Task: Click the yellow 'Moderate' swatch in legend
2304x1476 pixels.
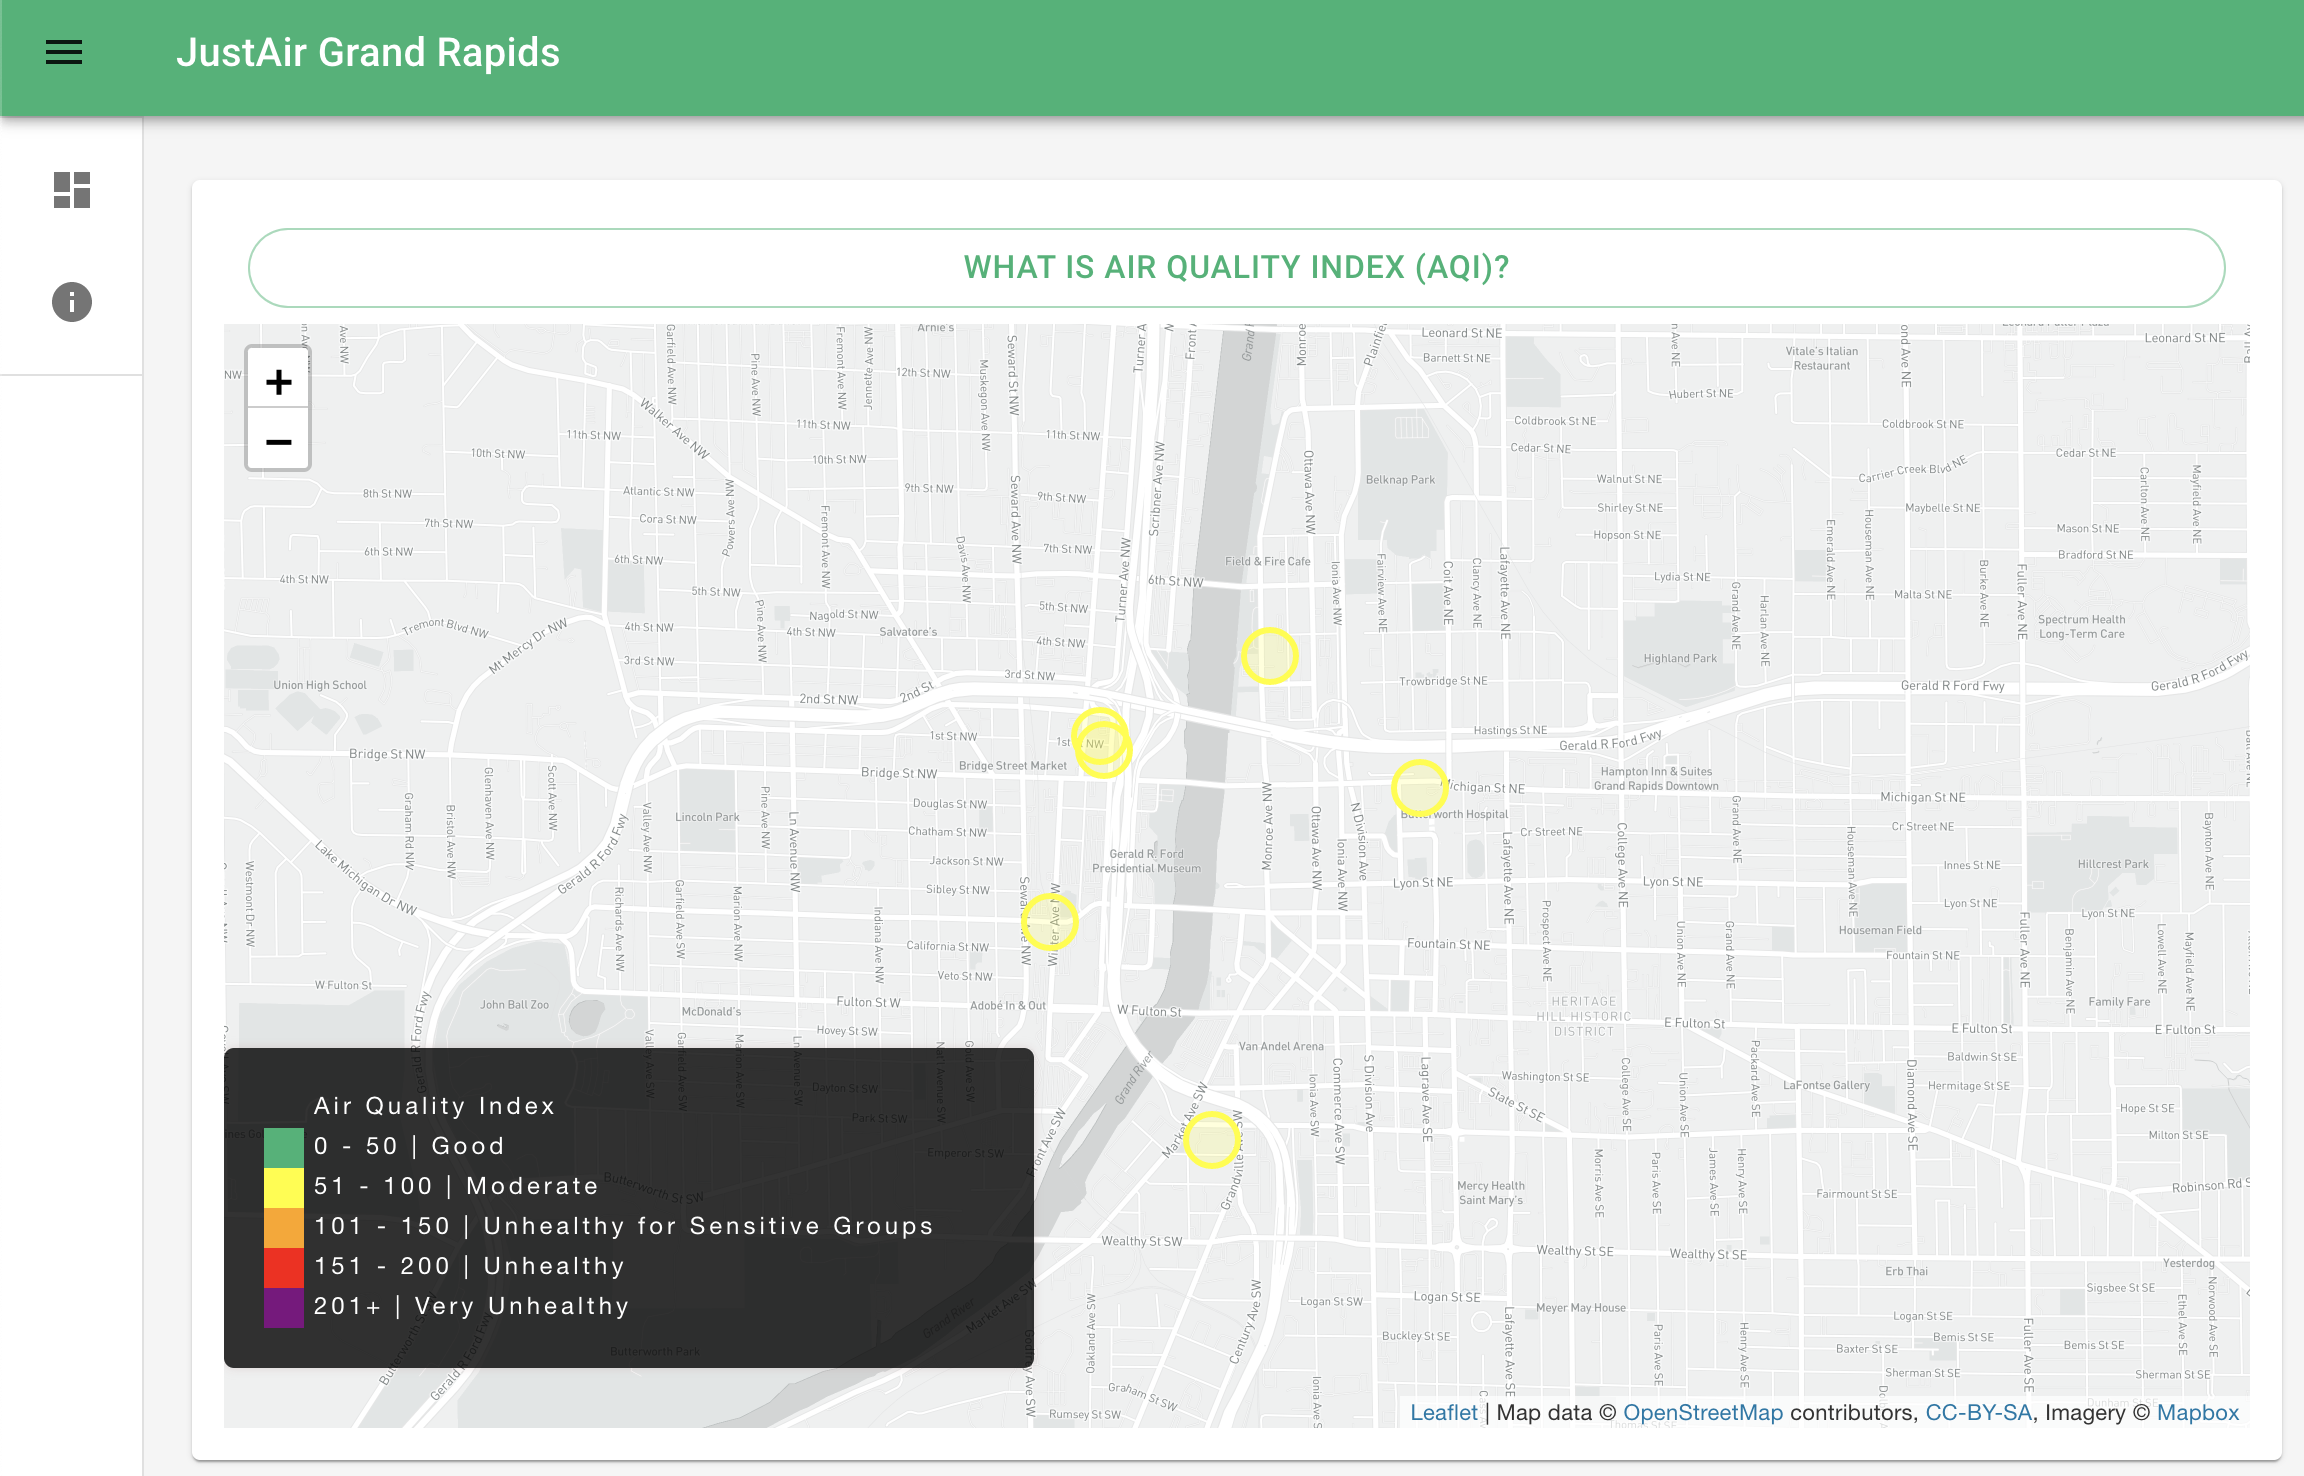Action: tap(283, 1185)
